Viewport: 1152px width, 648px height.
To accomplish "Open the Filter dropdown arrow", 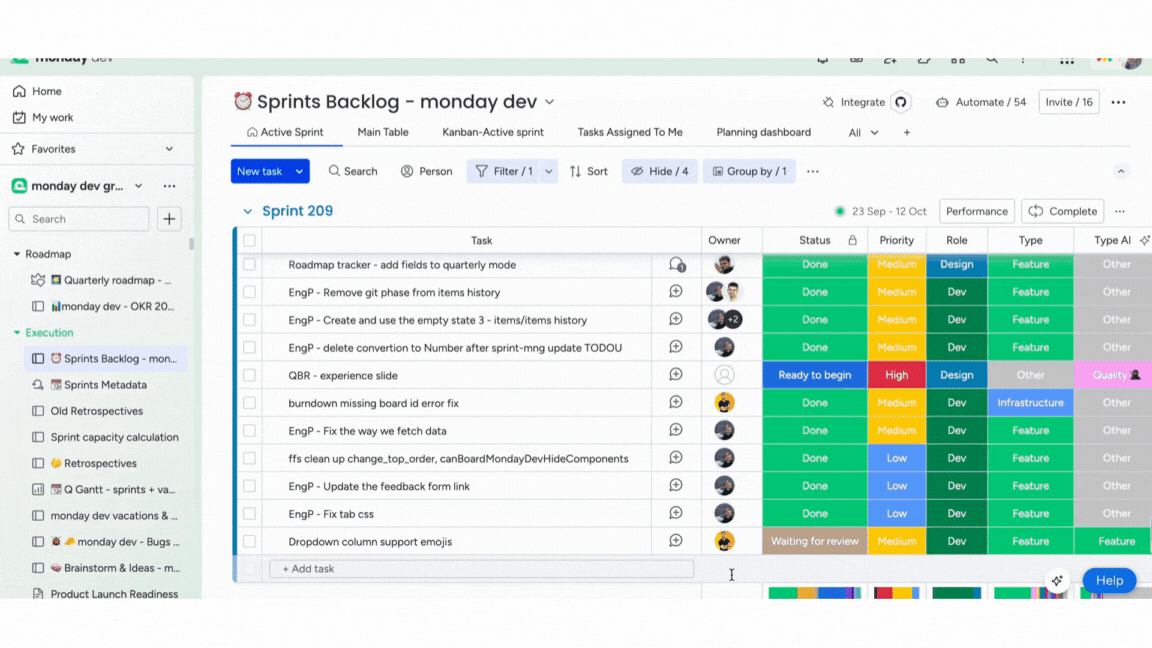I will point(549,171).
